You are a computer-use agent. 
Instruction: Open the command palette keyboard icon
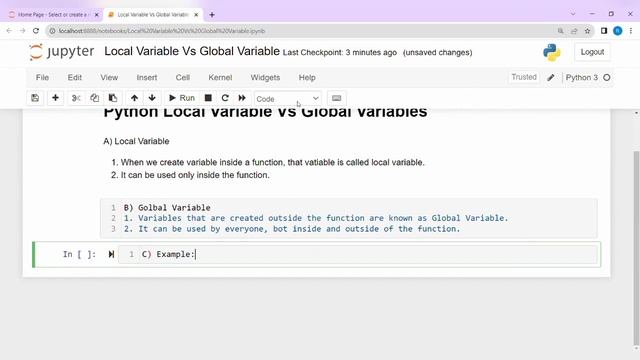click(x=336, y=98)
